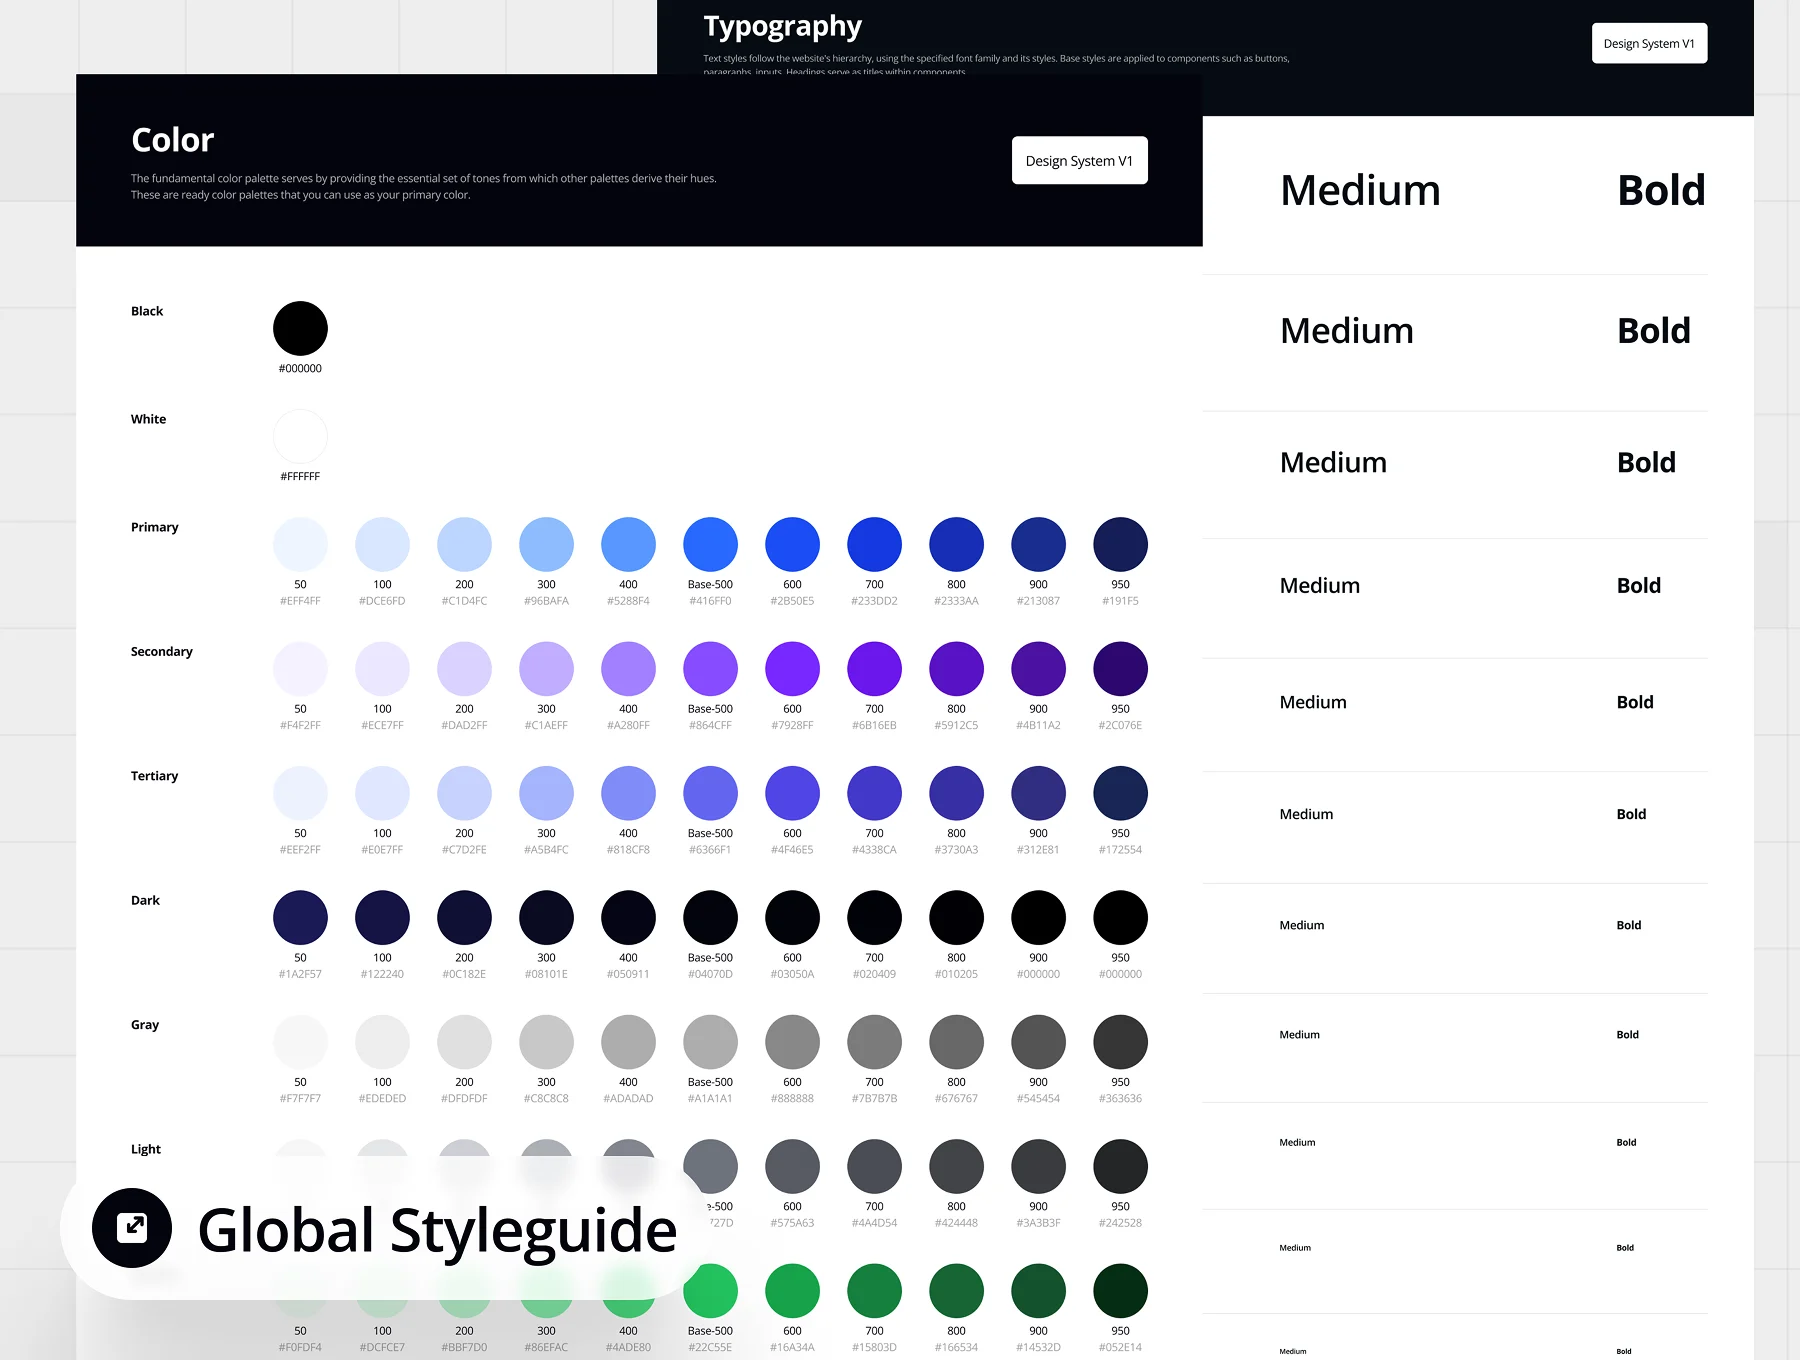Click hex code #7B7B7B under Gray 700

point(874,1098)
